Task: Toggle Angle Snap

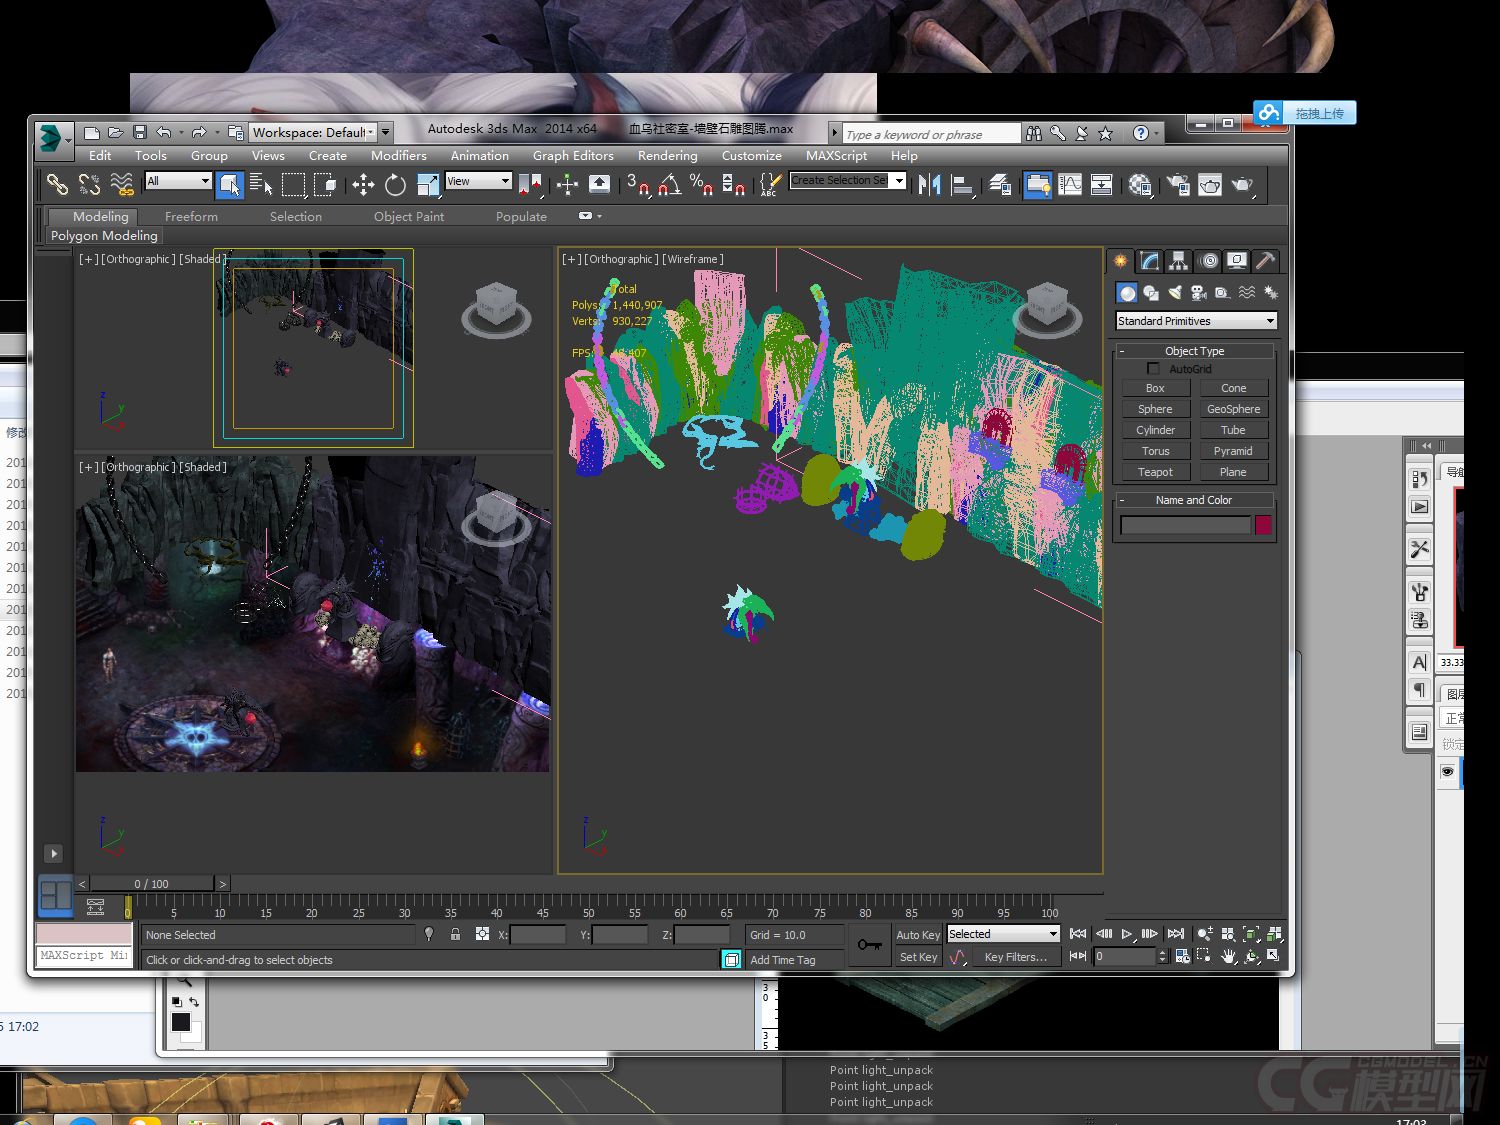Action: [670, 184]
